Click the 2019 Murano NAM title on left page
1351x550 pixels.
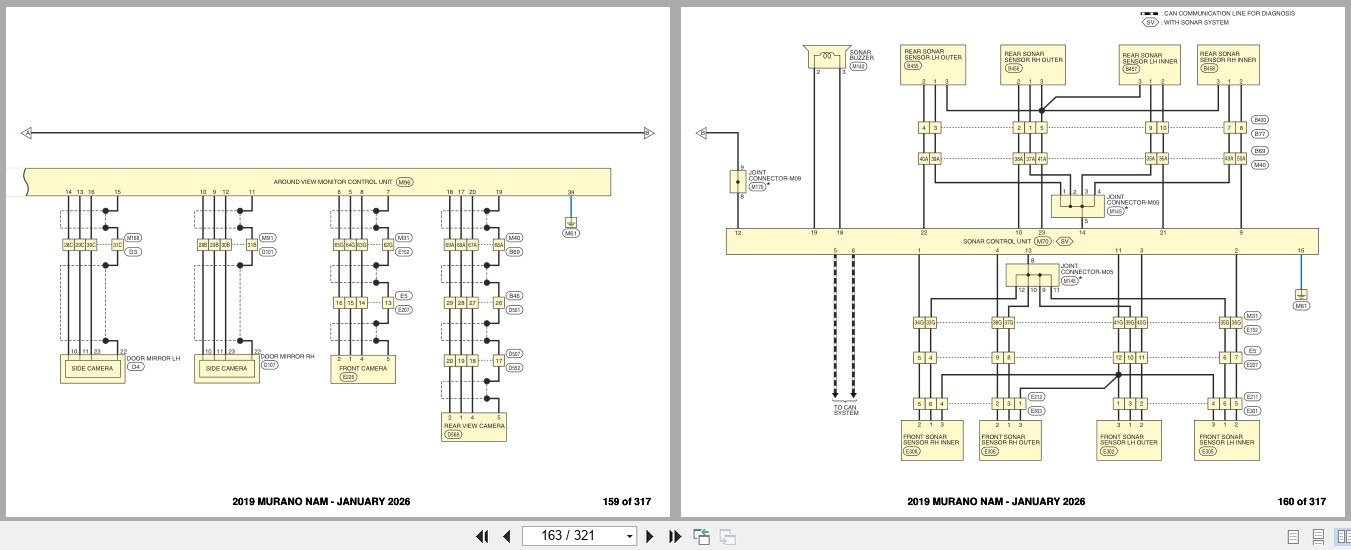(321, 501)
